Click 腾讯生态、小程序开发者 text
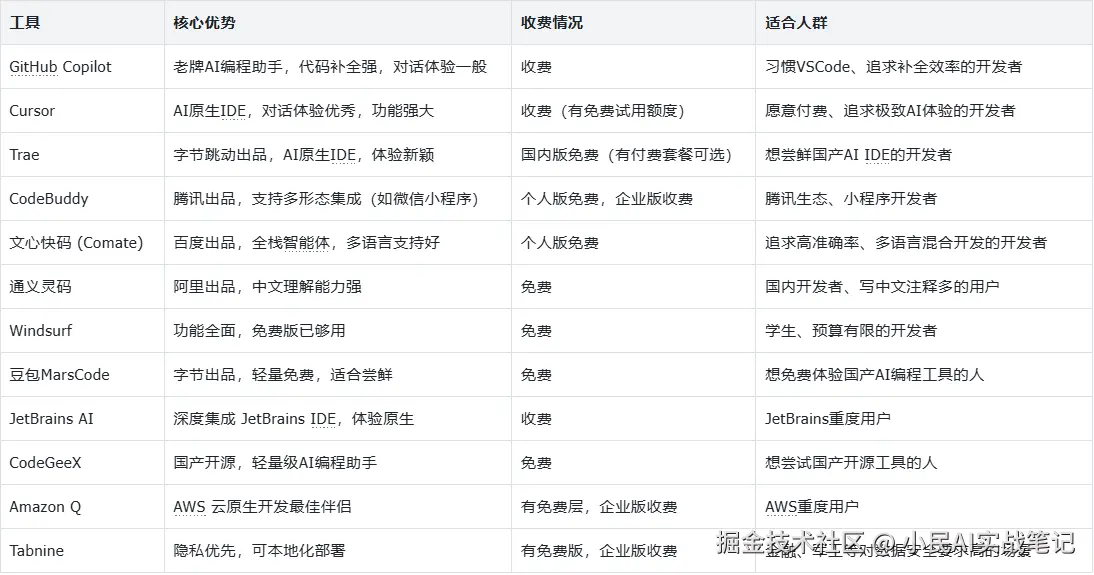Viewport: 1094px width, 575px height. point(851,199)
